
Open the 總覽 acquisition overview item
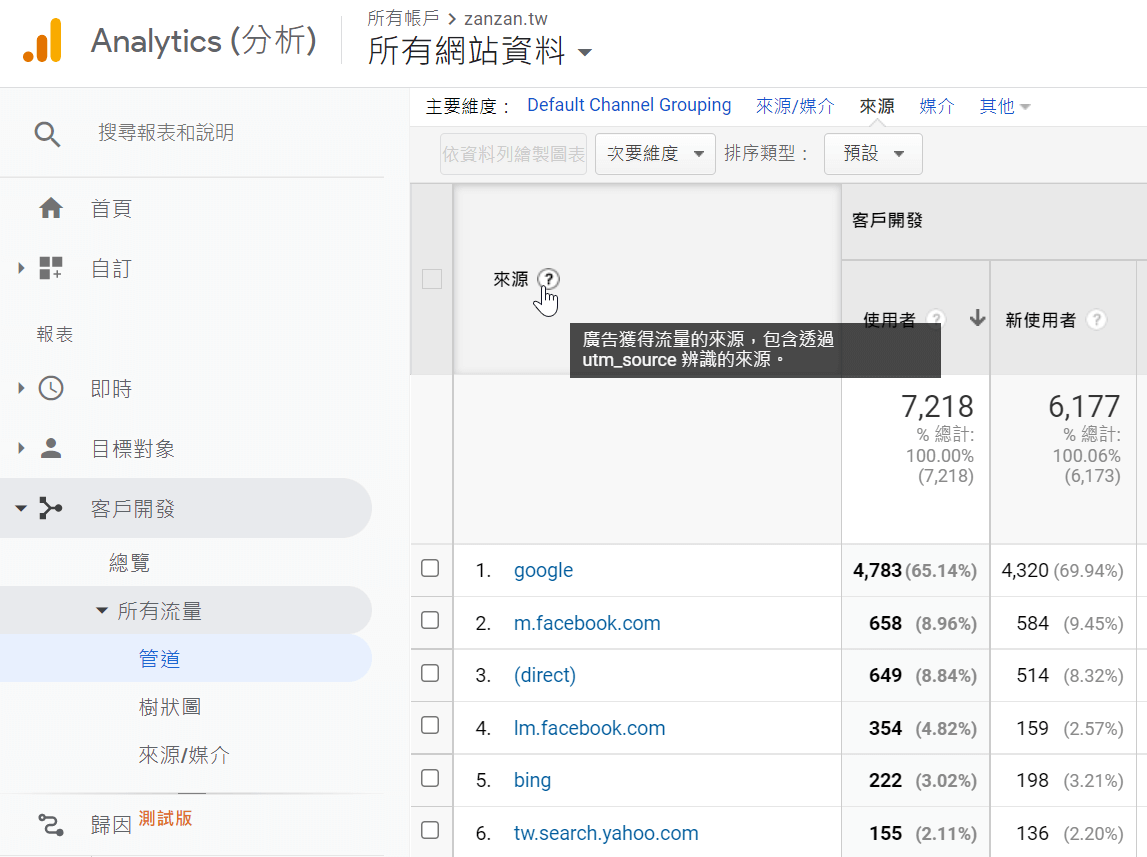pos(129,563)
